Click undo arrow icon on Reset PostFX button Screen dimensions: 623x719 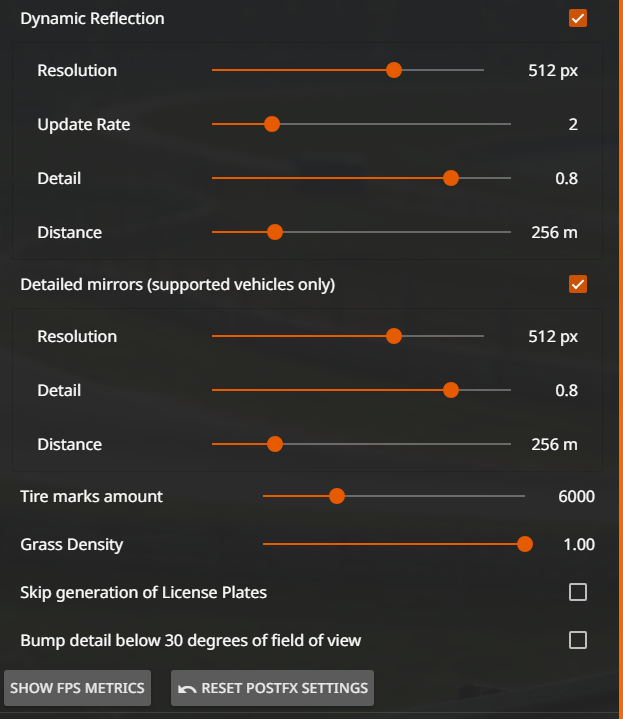pos(187,688)
